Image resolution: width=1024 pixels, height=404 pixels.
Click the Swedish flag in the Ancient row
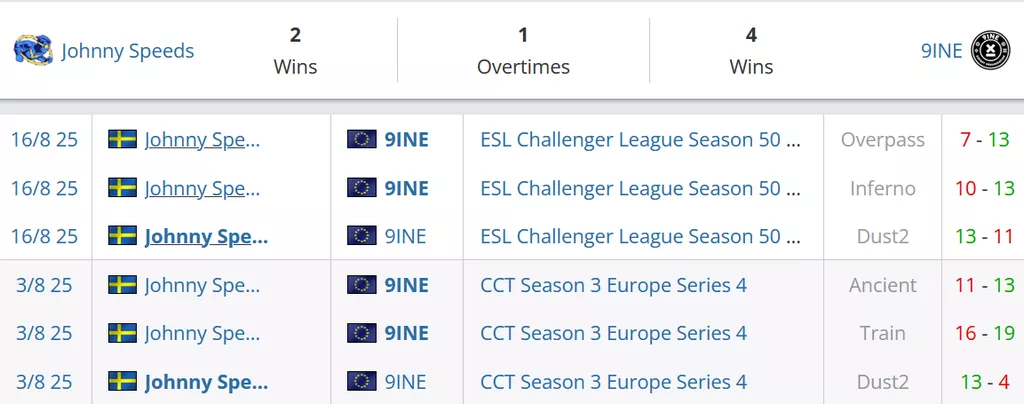[122, 285]
